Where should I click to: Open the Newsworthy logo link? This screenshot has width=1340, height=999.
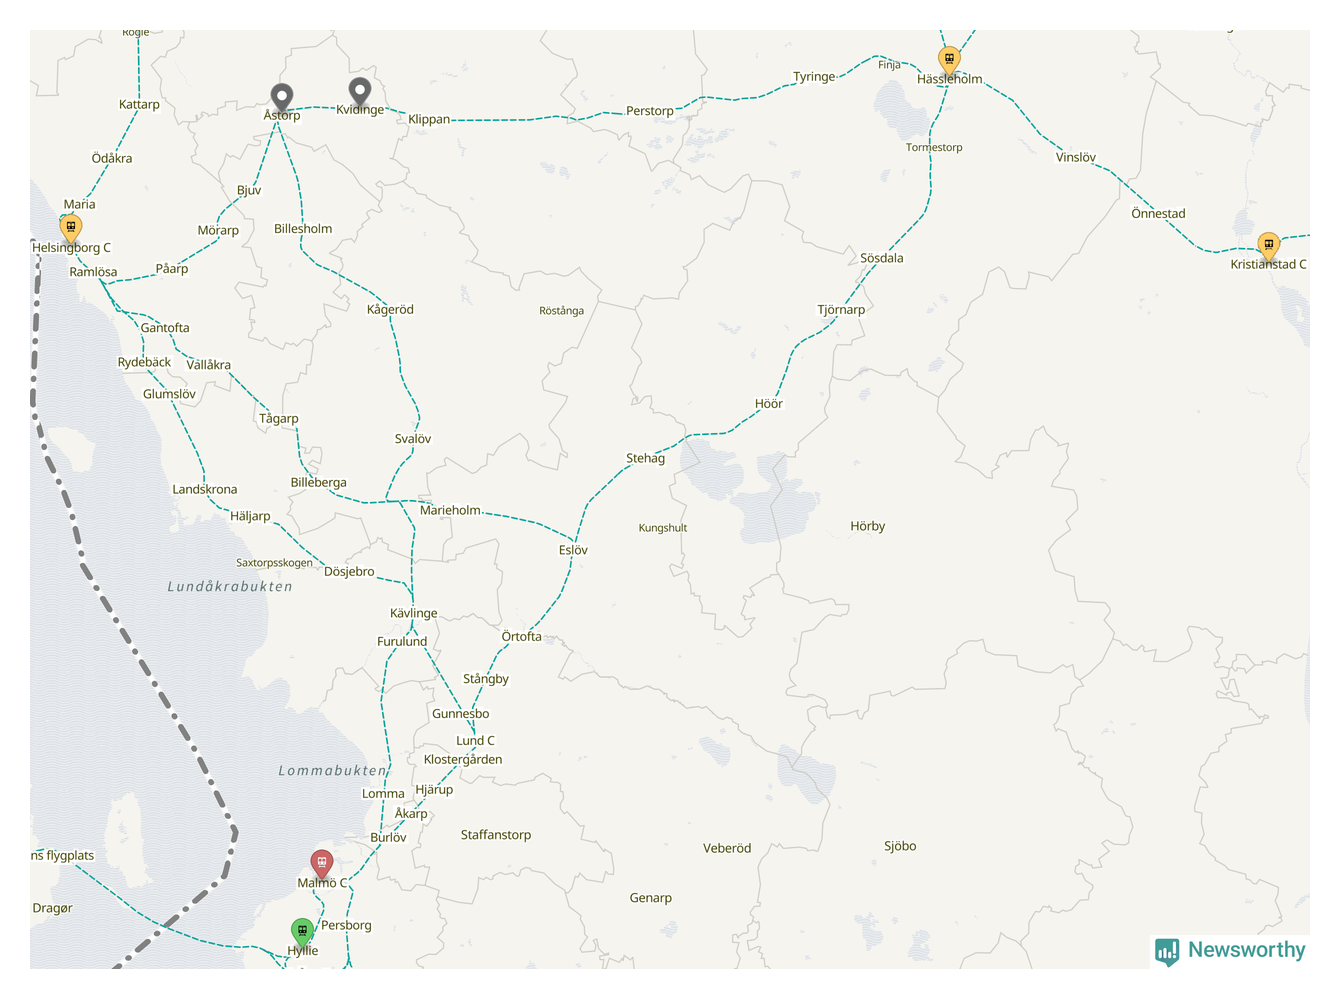click(1230, 951)
